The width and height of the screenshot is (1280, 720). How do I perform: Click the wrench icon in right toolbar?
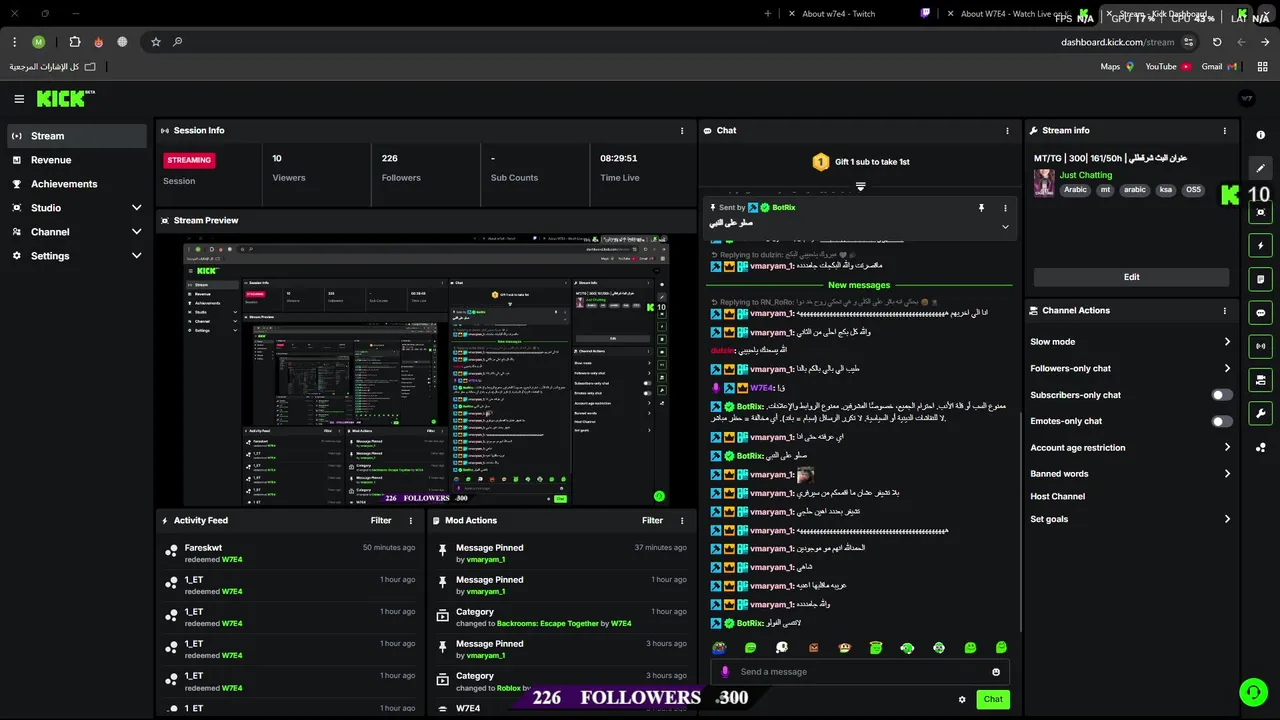[x=1260, y=414]
